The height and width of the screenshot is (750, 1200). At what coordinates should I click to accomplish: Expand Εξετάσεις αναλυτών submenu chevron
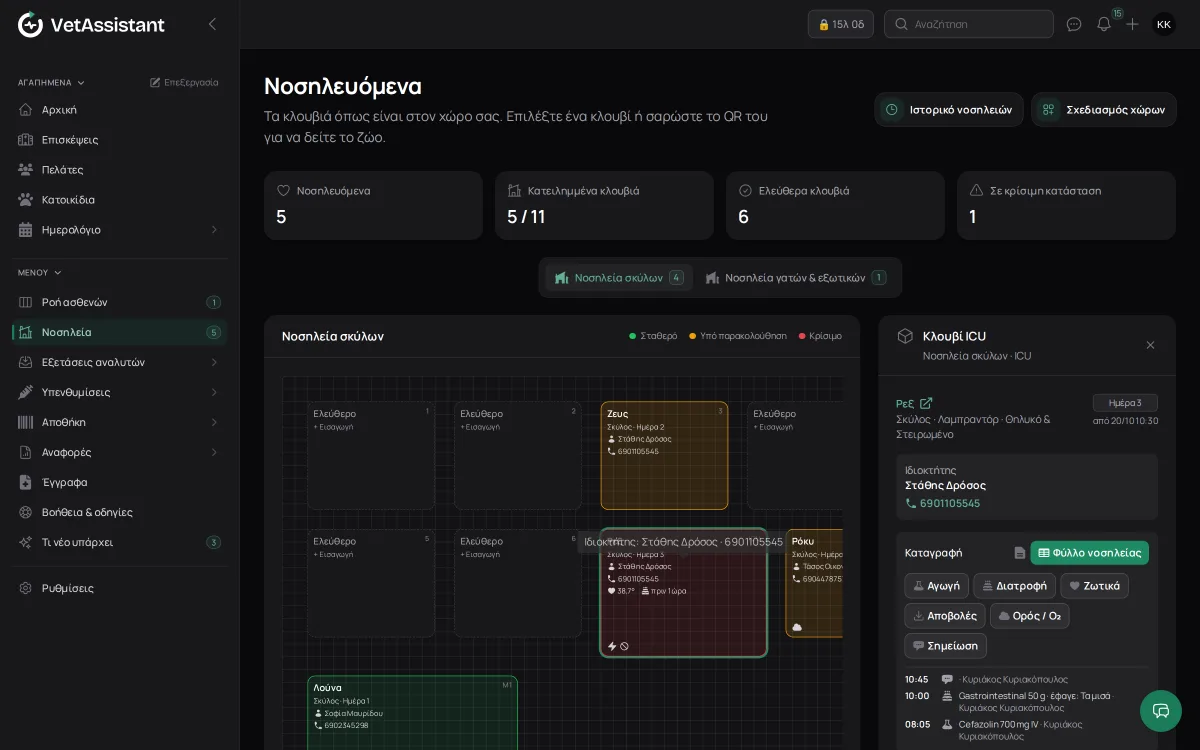[213, 362]
